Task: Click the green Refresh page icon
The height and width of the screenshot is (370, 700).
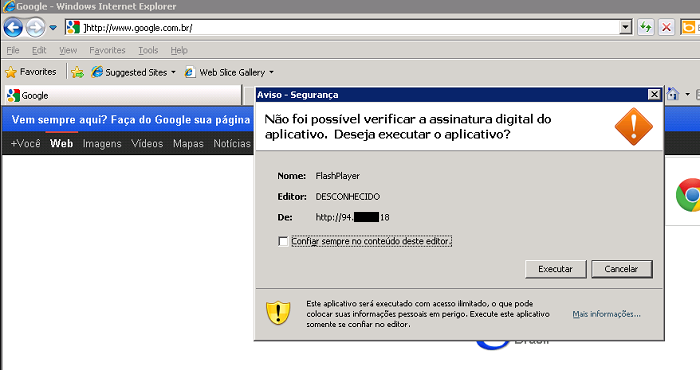Action: click(646, 28)
